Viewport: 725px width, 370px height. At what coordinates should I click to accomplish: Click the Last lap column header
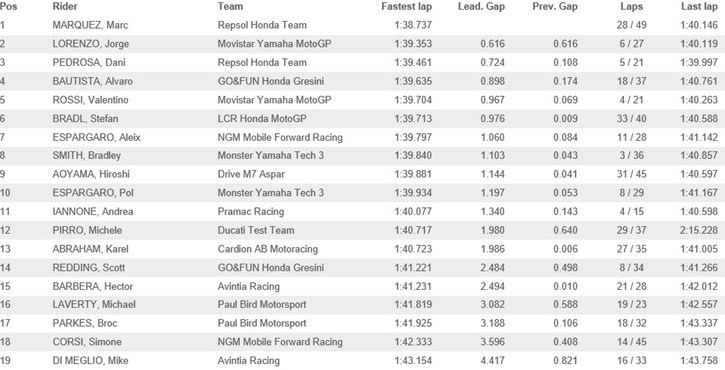click(x=699, y=6)
